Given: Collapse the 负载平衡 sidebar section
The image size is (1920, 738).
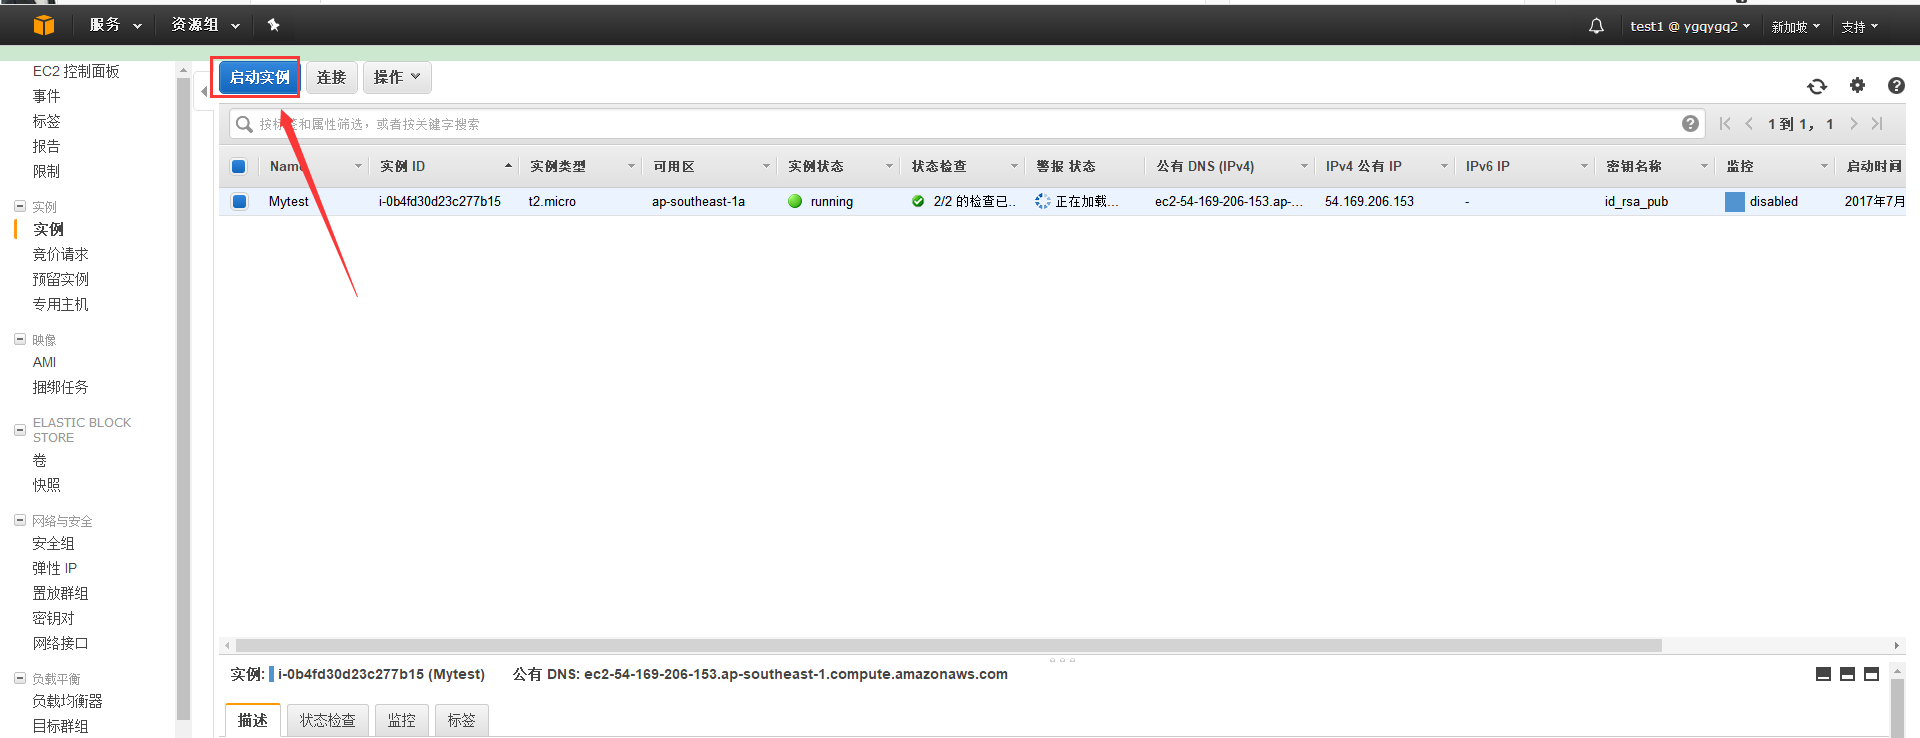Looking at the screenshot, I should click(19, 678).
